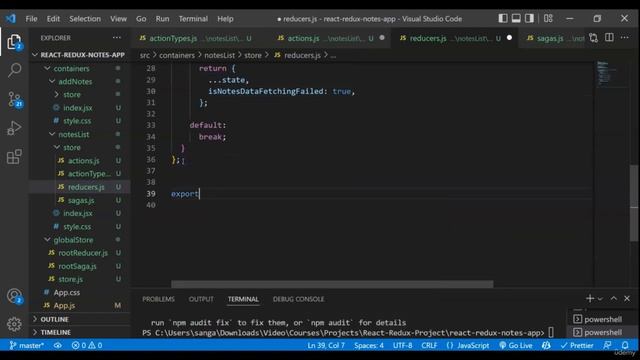
Task: Expand the Outline section
Action: (x=80, y=319)
